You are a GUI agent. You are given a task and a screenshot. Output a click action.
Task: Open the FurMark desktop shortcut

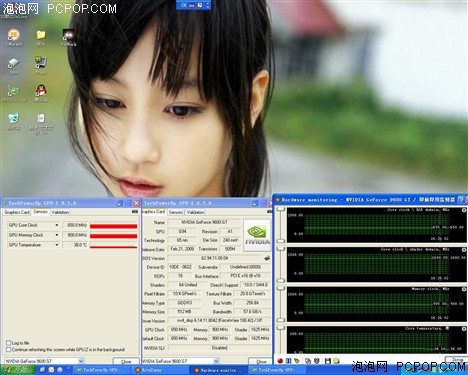coord(68,37)
